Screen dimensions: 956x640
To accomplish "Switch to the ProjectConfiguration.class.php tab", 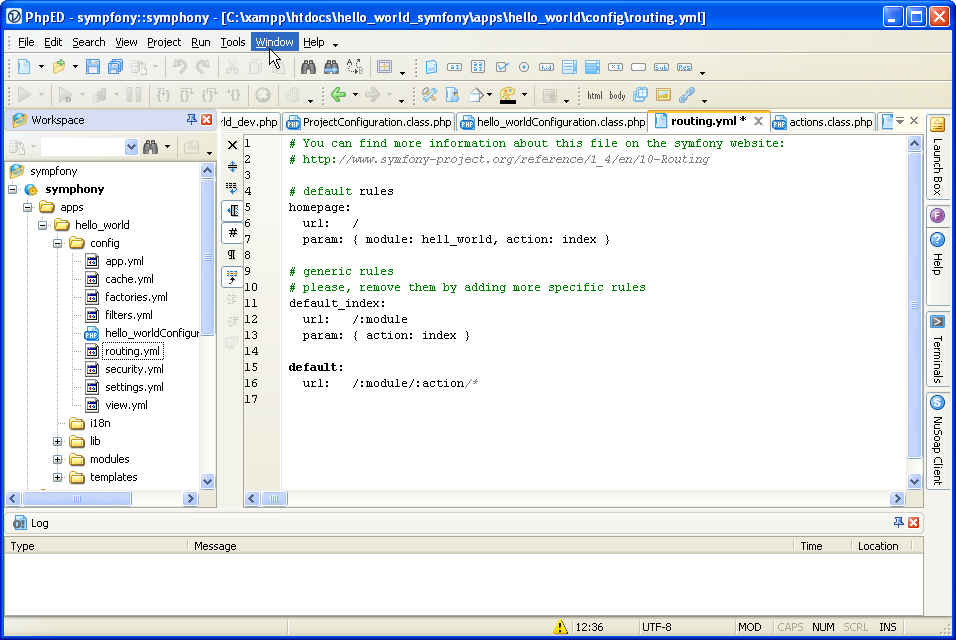I will coord(369,122).
